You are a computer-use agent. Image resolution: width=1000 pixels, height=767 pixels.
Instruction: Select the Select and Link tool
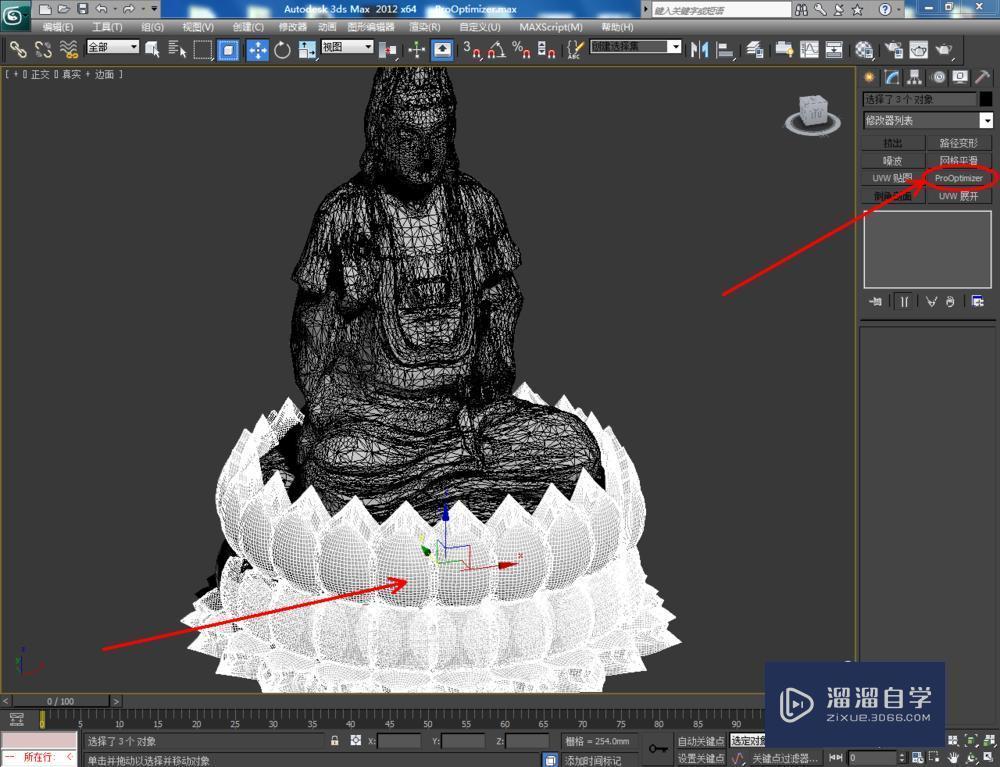click(17, 46)
